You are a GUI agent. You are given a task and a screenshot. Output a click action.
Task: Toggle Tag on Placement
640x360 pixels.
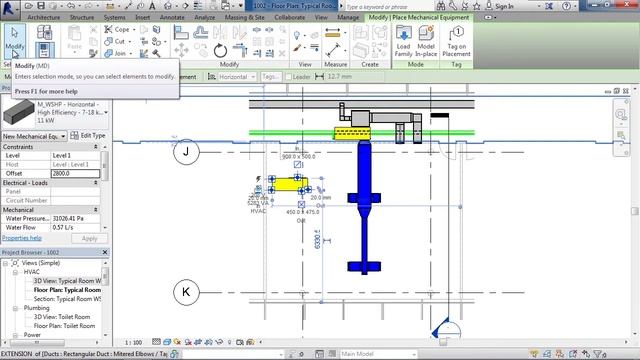point(456,41)
